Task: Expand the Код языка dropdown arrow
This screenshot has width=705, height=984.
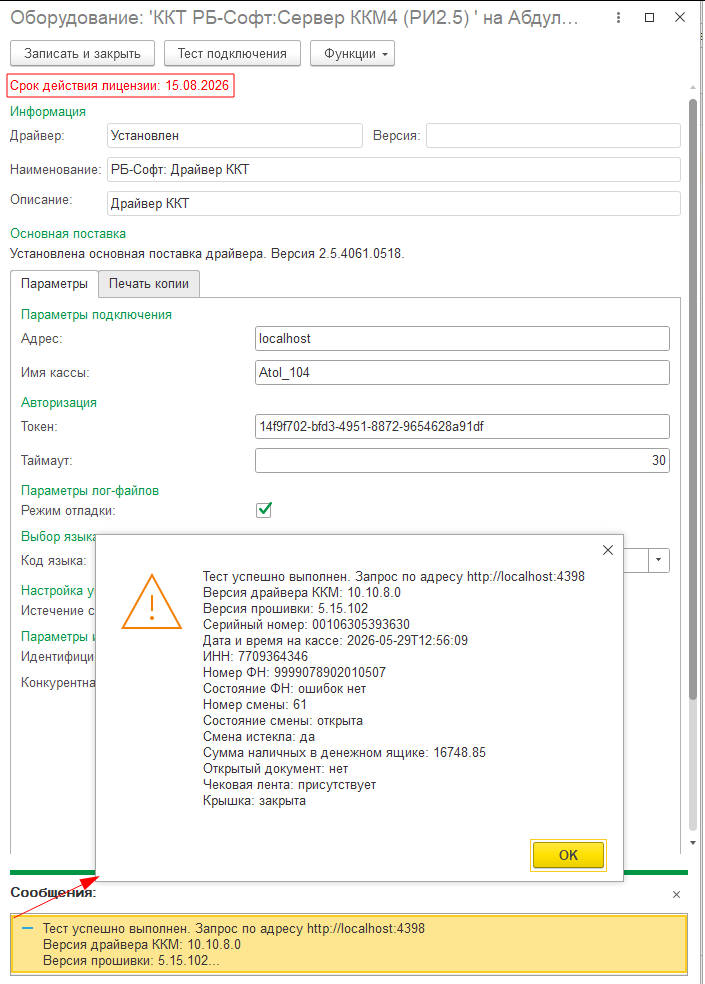Action: point(659,560)
